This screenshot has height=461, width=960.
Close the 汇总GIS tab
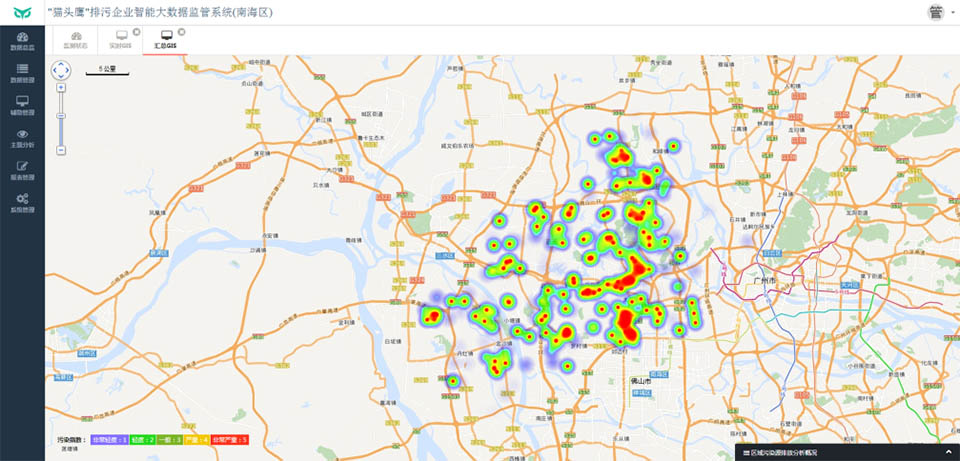click(x=181, y=32)
